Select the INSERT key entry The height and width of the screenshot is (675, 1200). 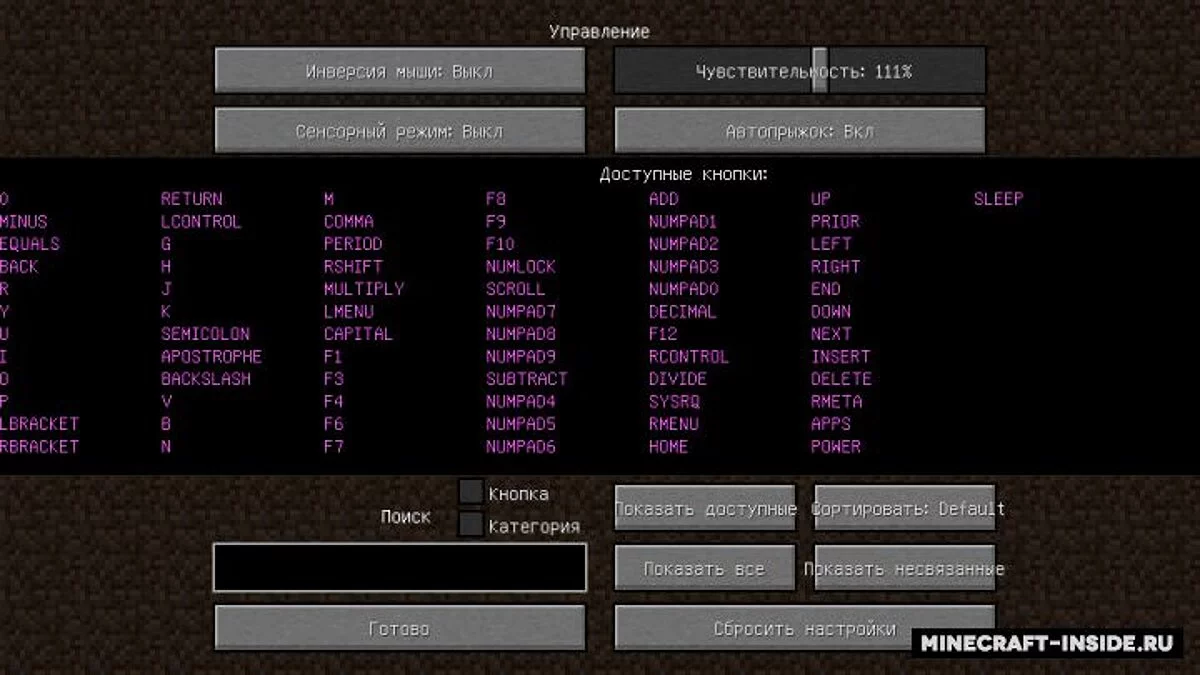point(841,357)
